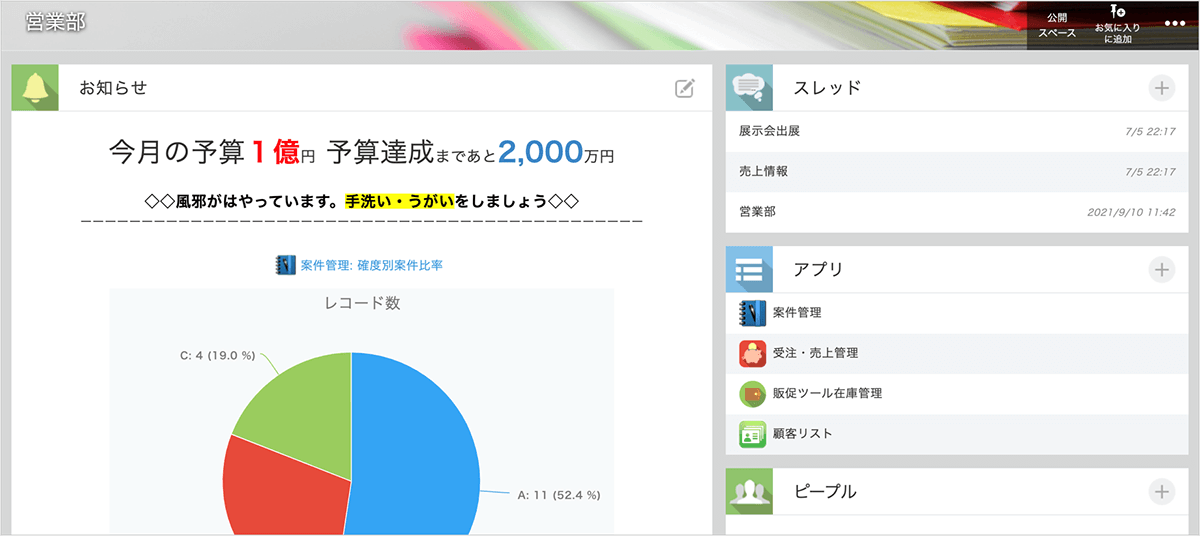This screenshot has width=1200, height=536.
Task: Click the 案件管理: 確度別案件比率 chart link
Action: coord(371,266)
